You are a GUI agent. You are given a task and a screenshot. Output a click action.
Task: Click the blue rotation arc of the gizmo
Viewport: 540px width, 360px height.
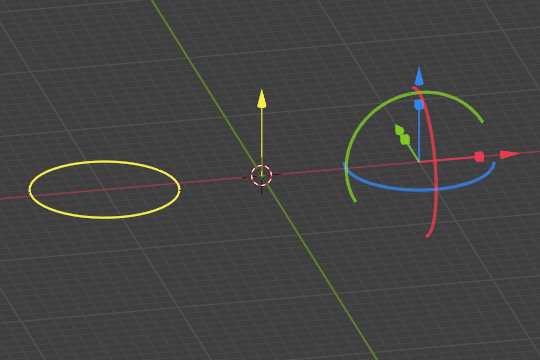[419, 189]
